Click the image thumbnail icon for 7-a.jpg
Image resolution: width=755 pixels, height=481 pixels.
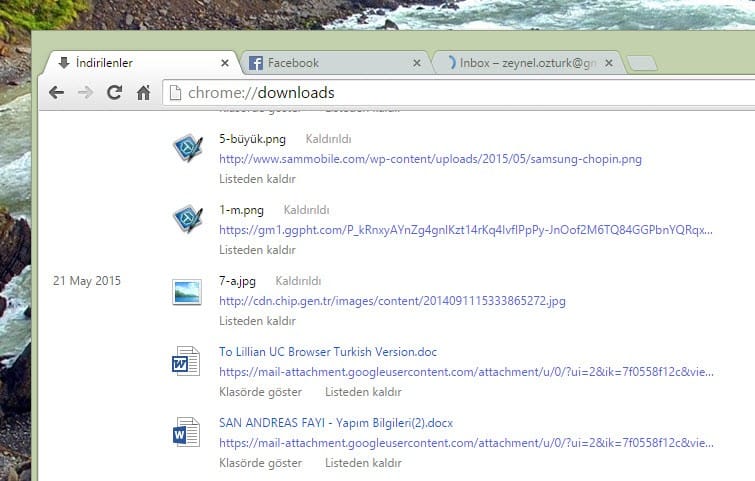pos(187,291)
